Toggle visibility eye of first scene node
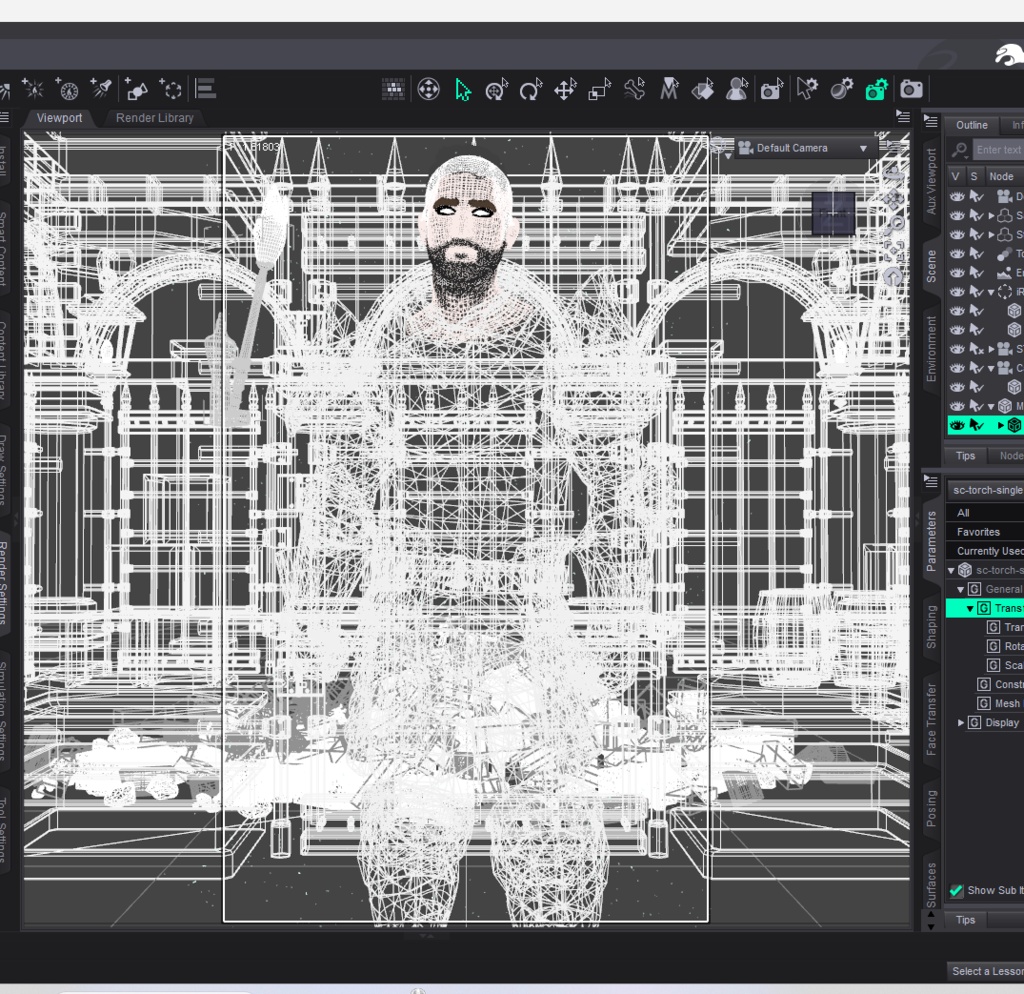Viewport: 1024px width, 994px height. [957, 196]
